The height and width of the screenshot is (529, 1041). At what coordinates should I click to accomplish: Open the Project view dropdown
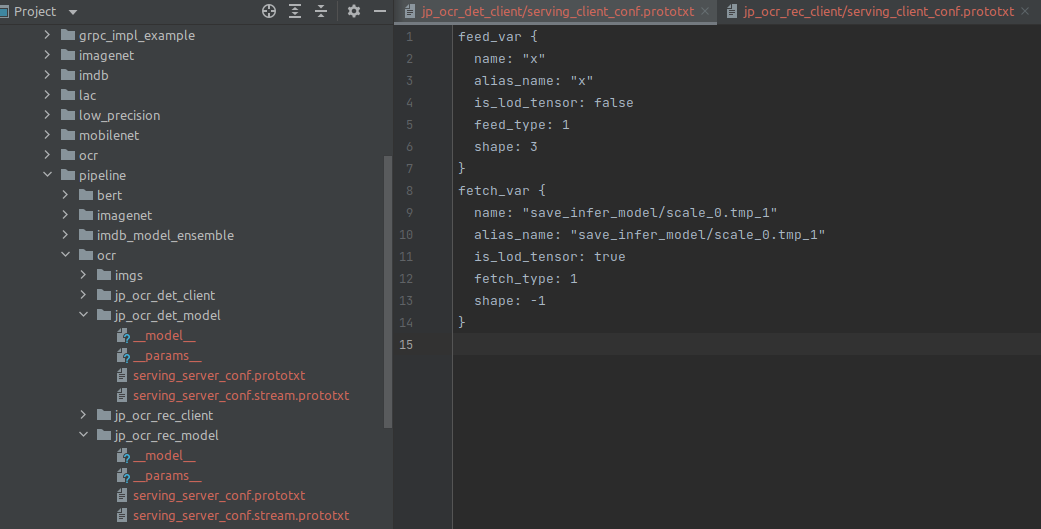pos(73,12)
